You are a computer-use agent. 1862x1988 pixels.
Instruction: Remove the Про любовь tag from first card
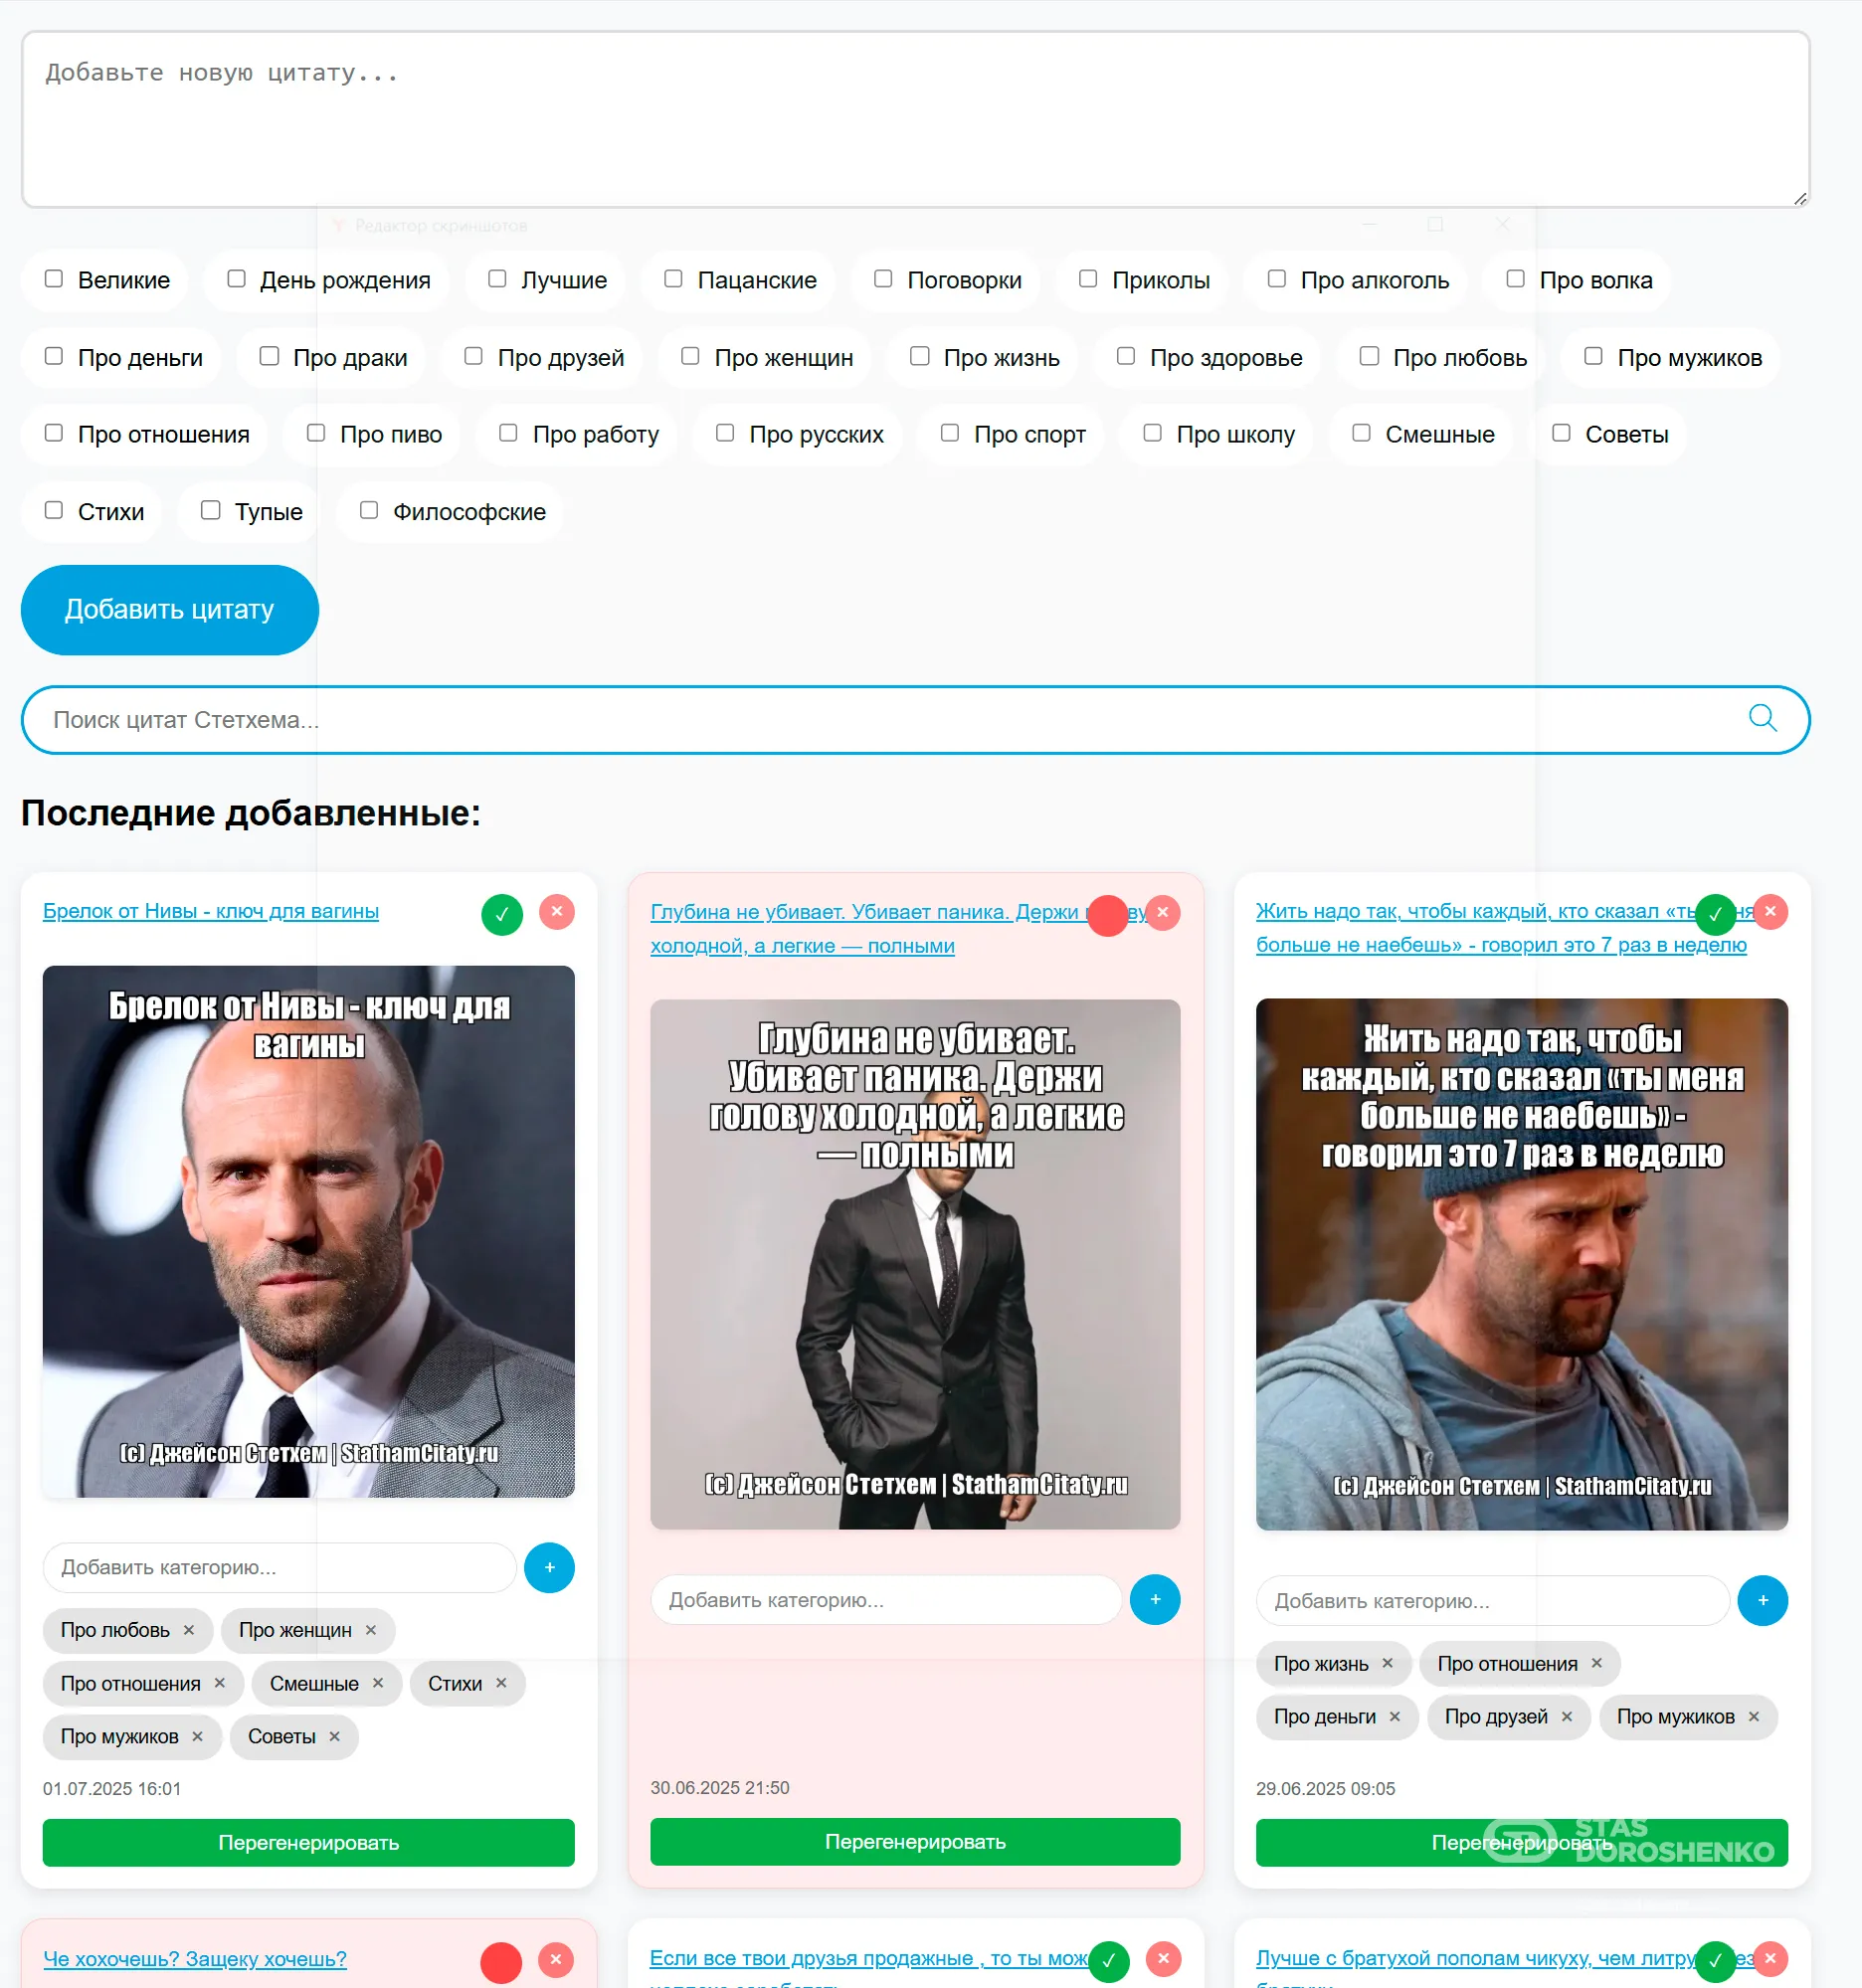pos(189,1631)
